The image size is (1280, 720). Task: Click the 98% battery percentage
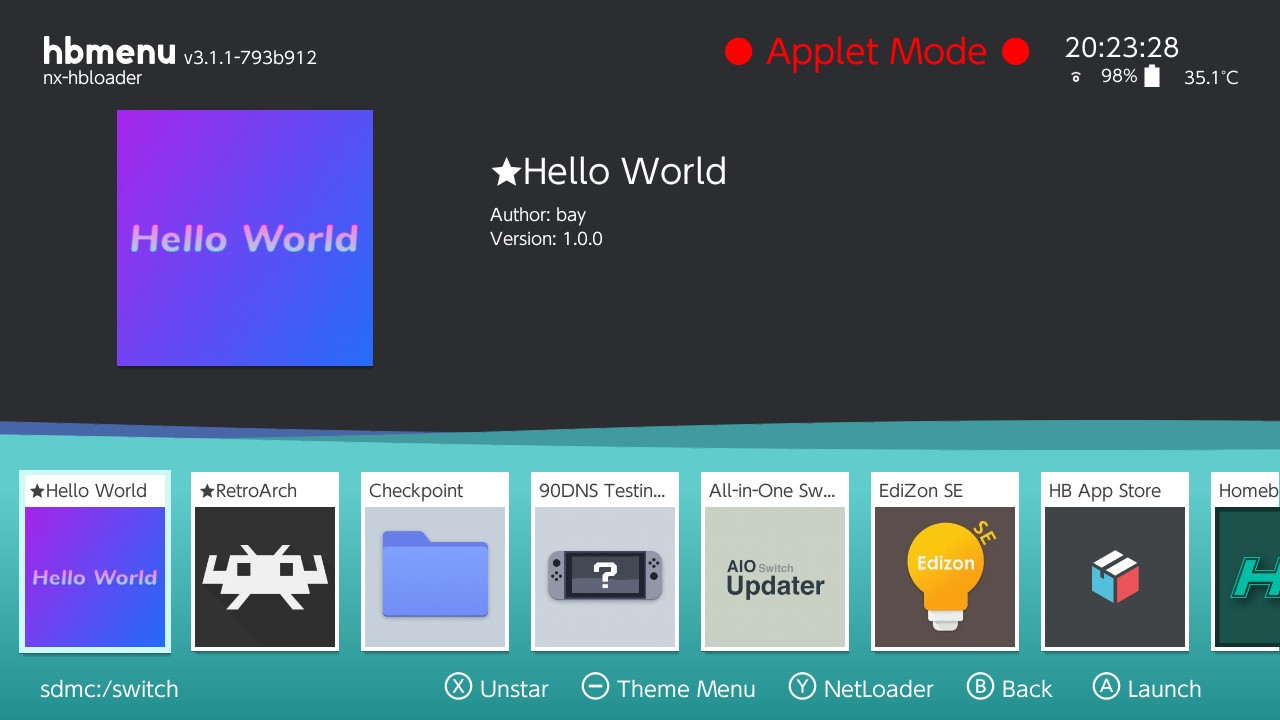(1119, 76)
